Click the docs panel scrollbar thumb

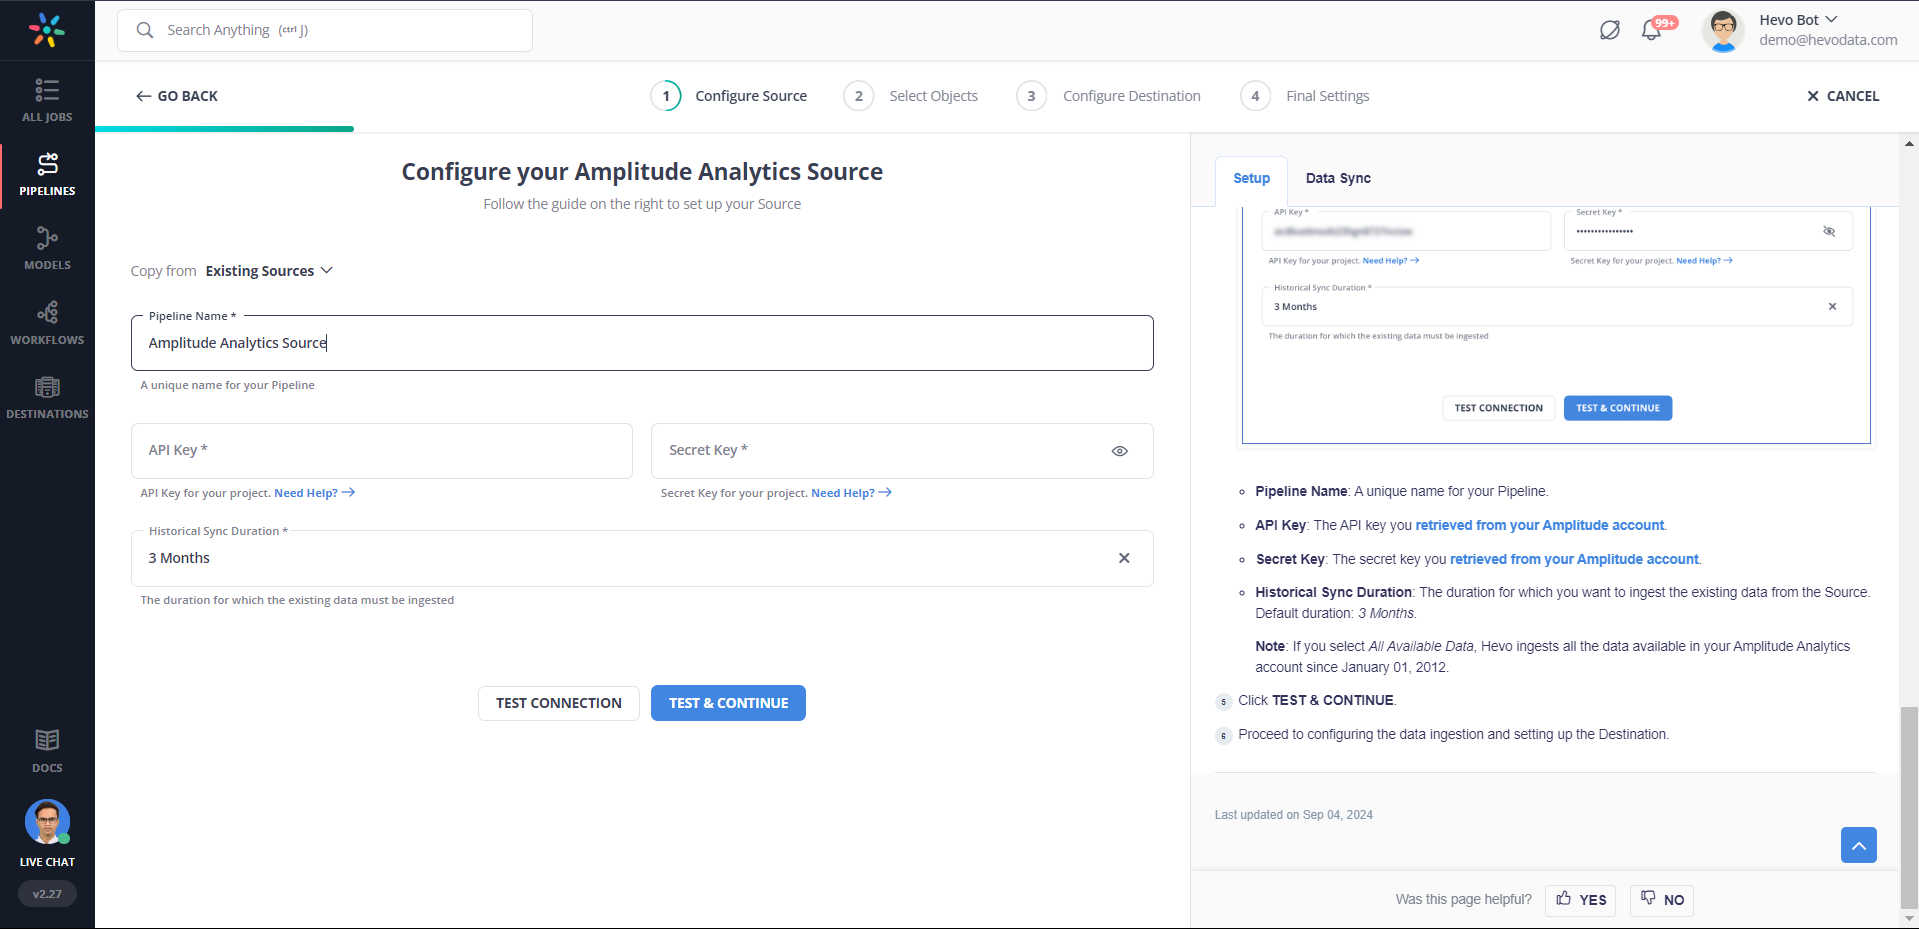click(x=1909, y=806)
